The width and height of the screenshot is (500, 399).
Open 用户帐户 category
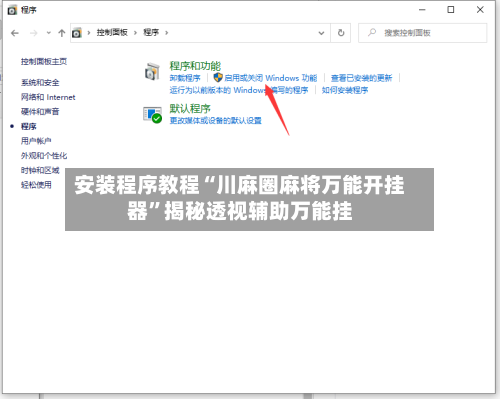coord(36,141)
